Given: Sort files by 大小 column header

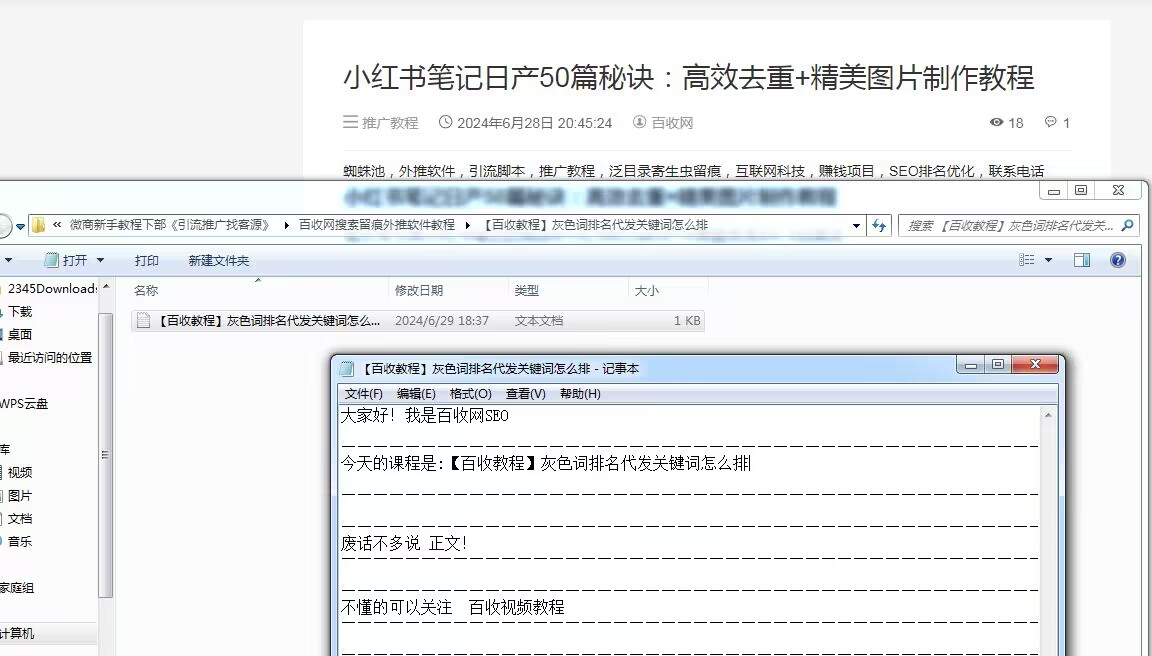Looking at the screenshot, I should pos(647,290).
